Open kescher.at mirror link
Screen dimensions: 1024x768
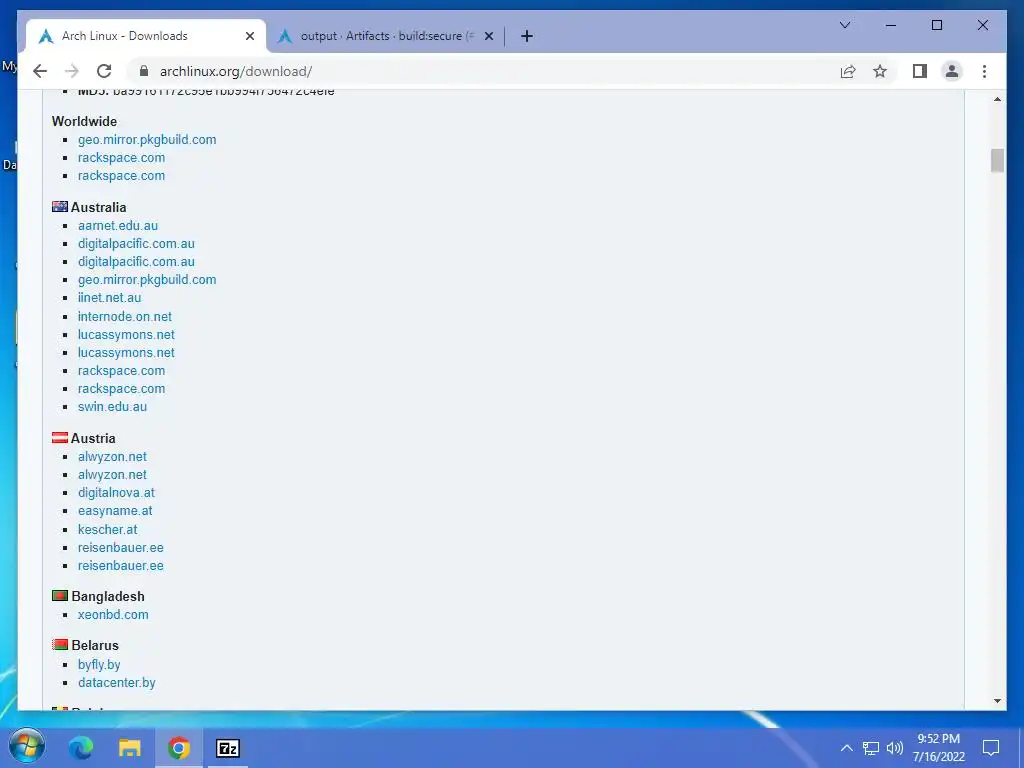[108, 530]
